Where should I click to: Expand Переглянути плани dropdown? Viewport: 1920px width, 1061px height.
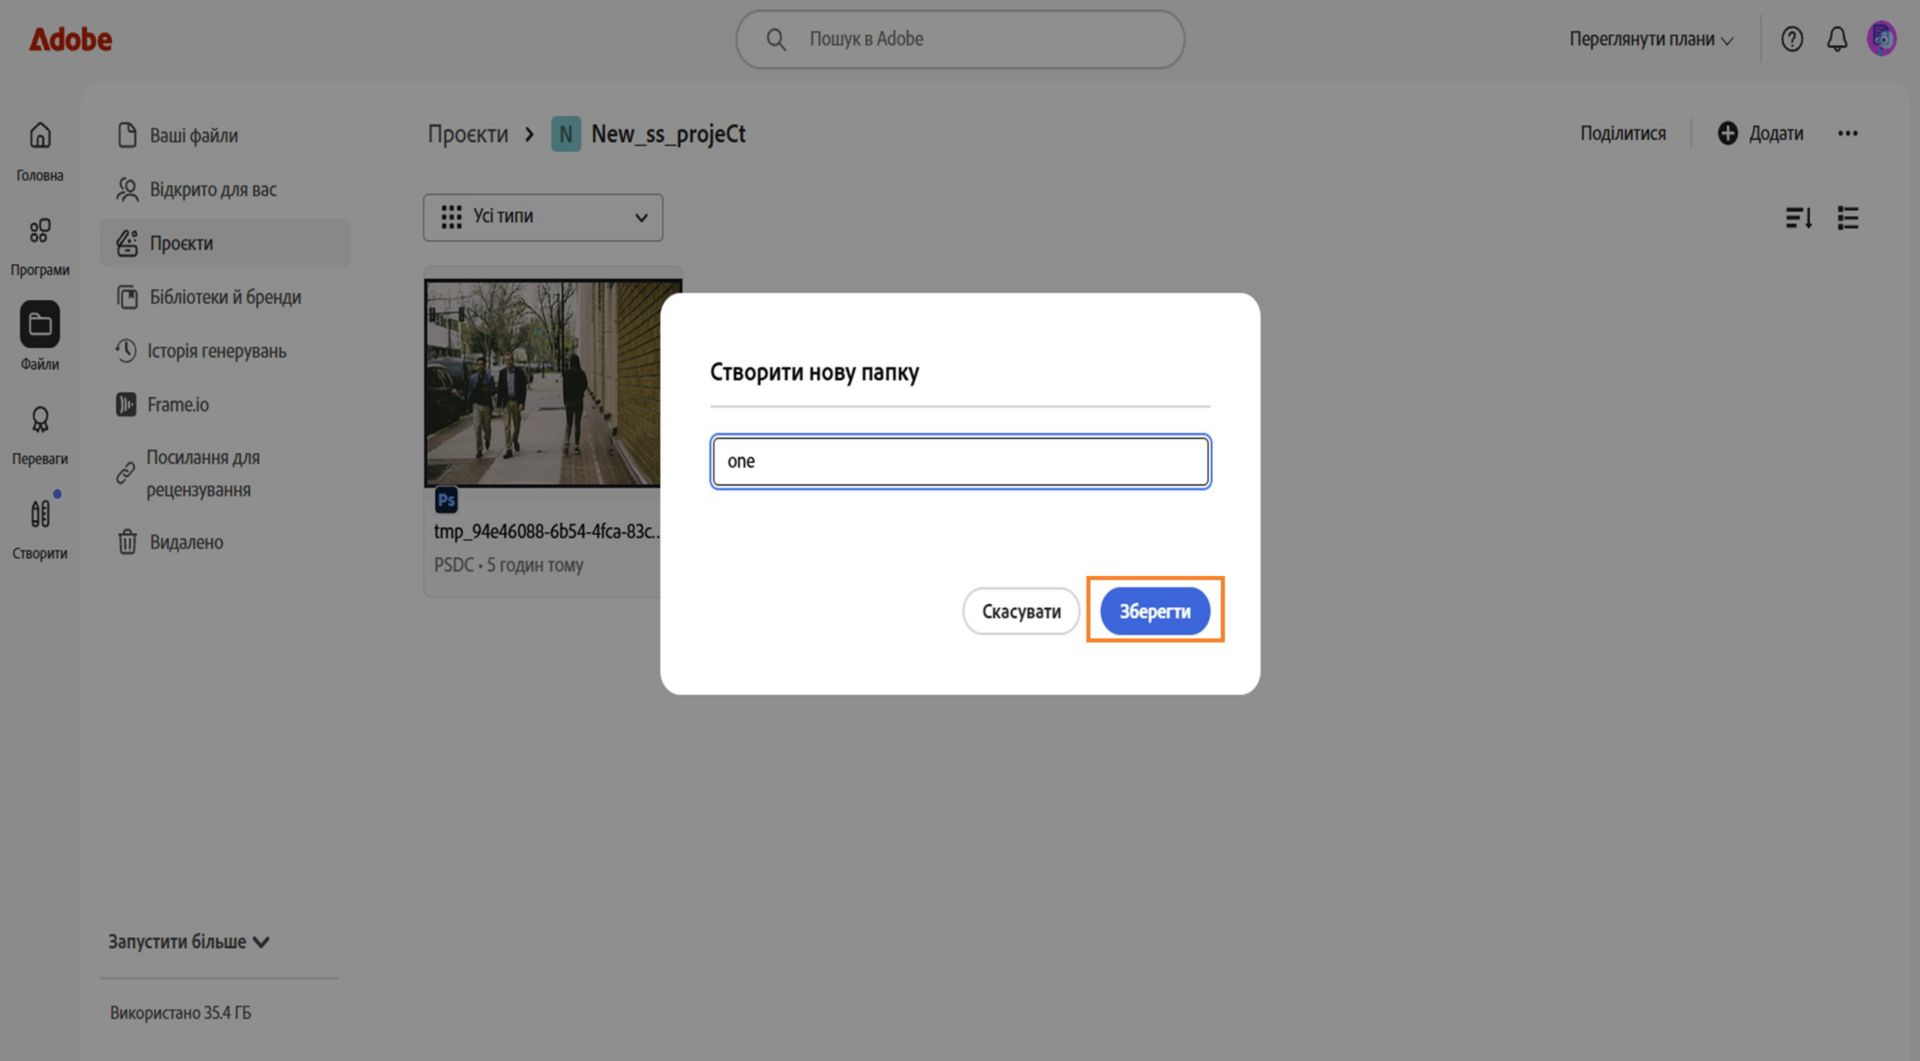click(x=1650, y=39)
